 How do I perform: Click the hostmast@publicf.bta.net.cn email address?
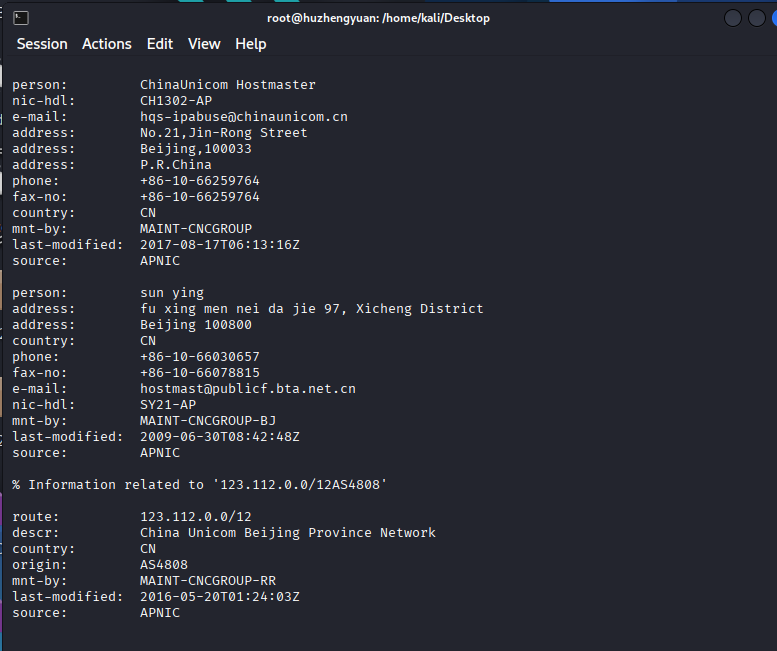248,389
